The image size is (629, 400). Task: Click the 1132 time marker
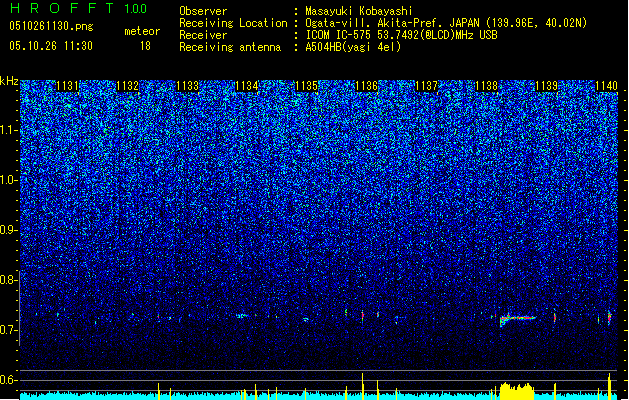click(127, 86)
